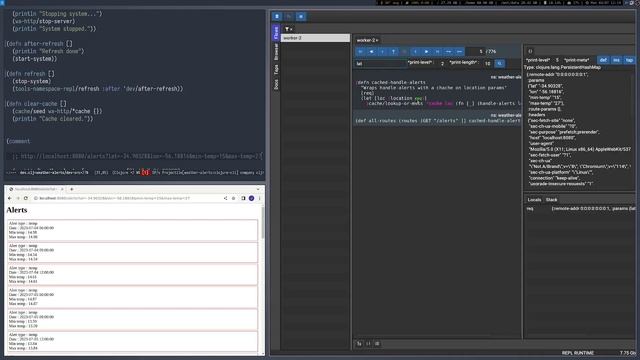Click the first blue icon in FlowStorm top toolbar
This screenshot has height=360, width=640.
click(x=277, y=16)
